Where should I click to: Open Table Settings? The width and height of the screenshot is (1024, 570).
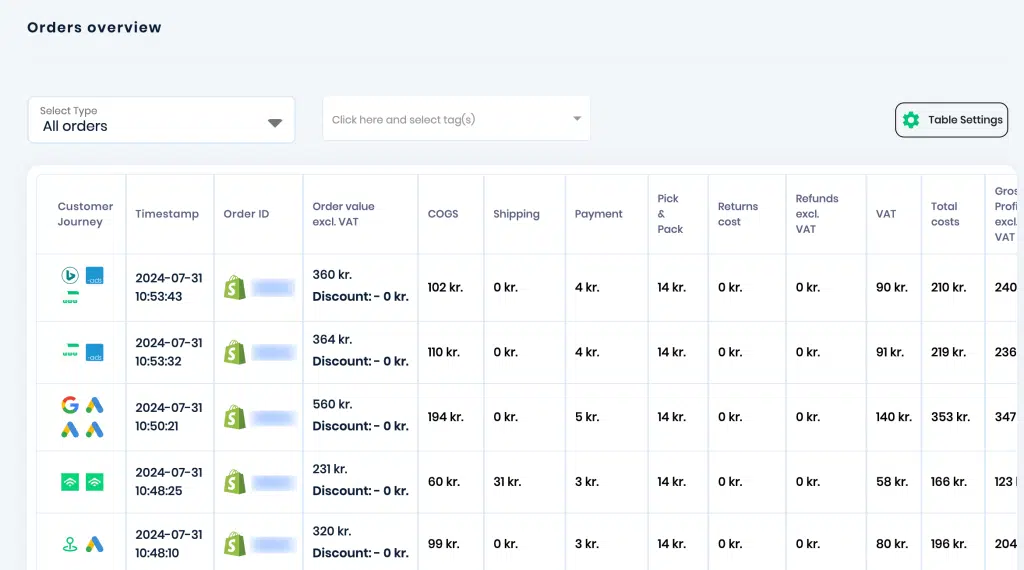coord(952,119)
